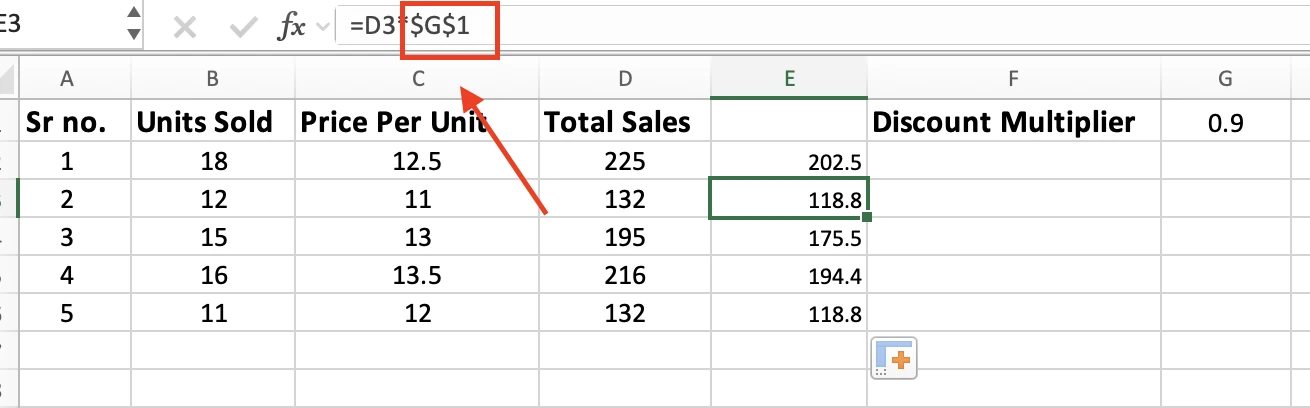Screen dimensions: 1310x408
Task: Open the Insert Function fx button
Action: pos(291,28)
